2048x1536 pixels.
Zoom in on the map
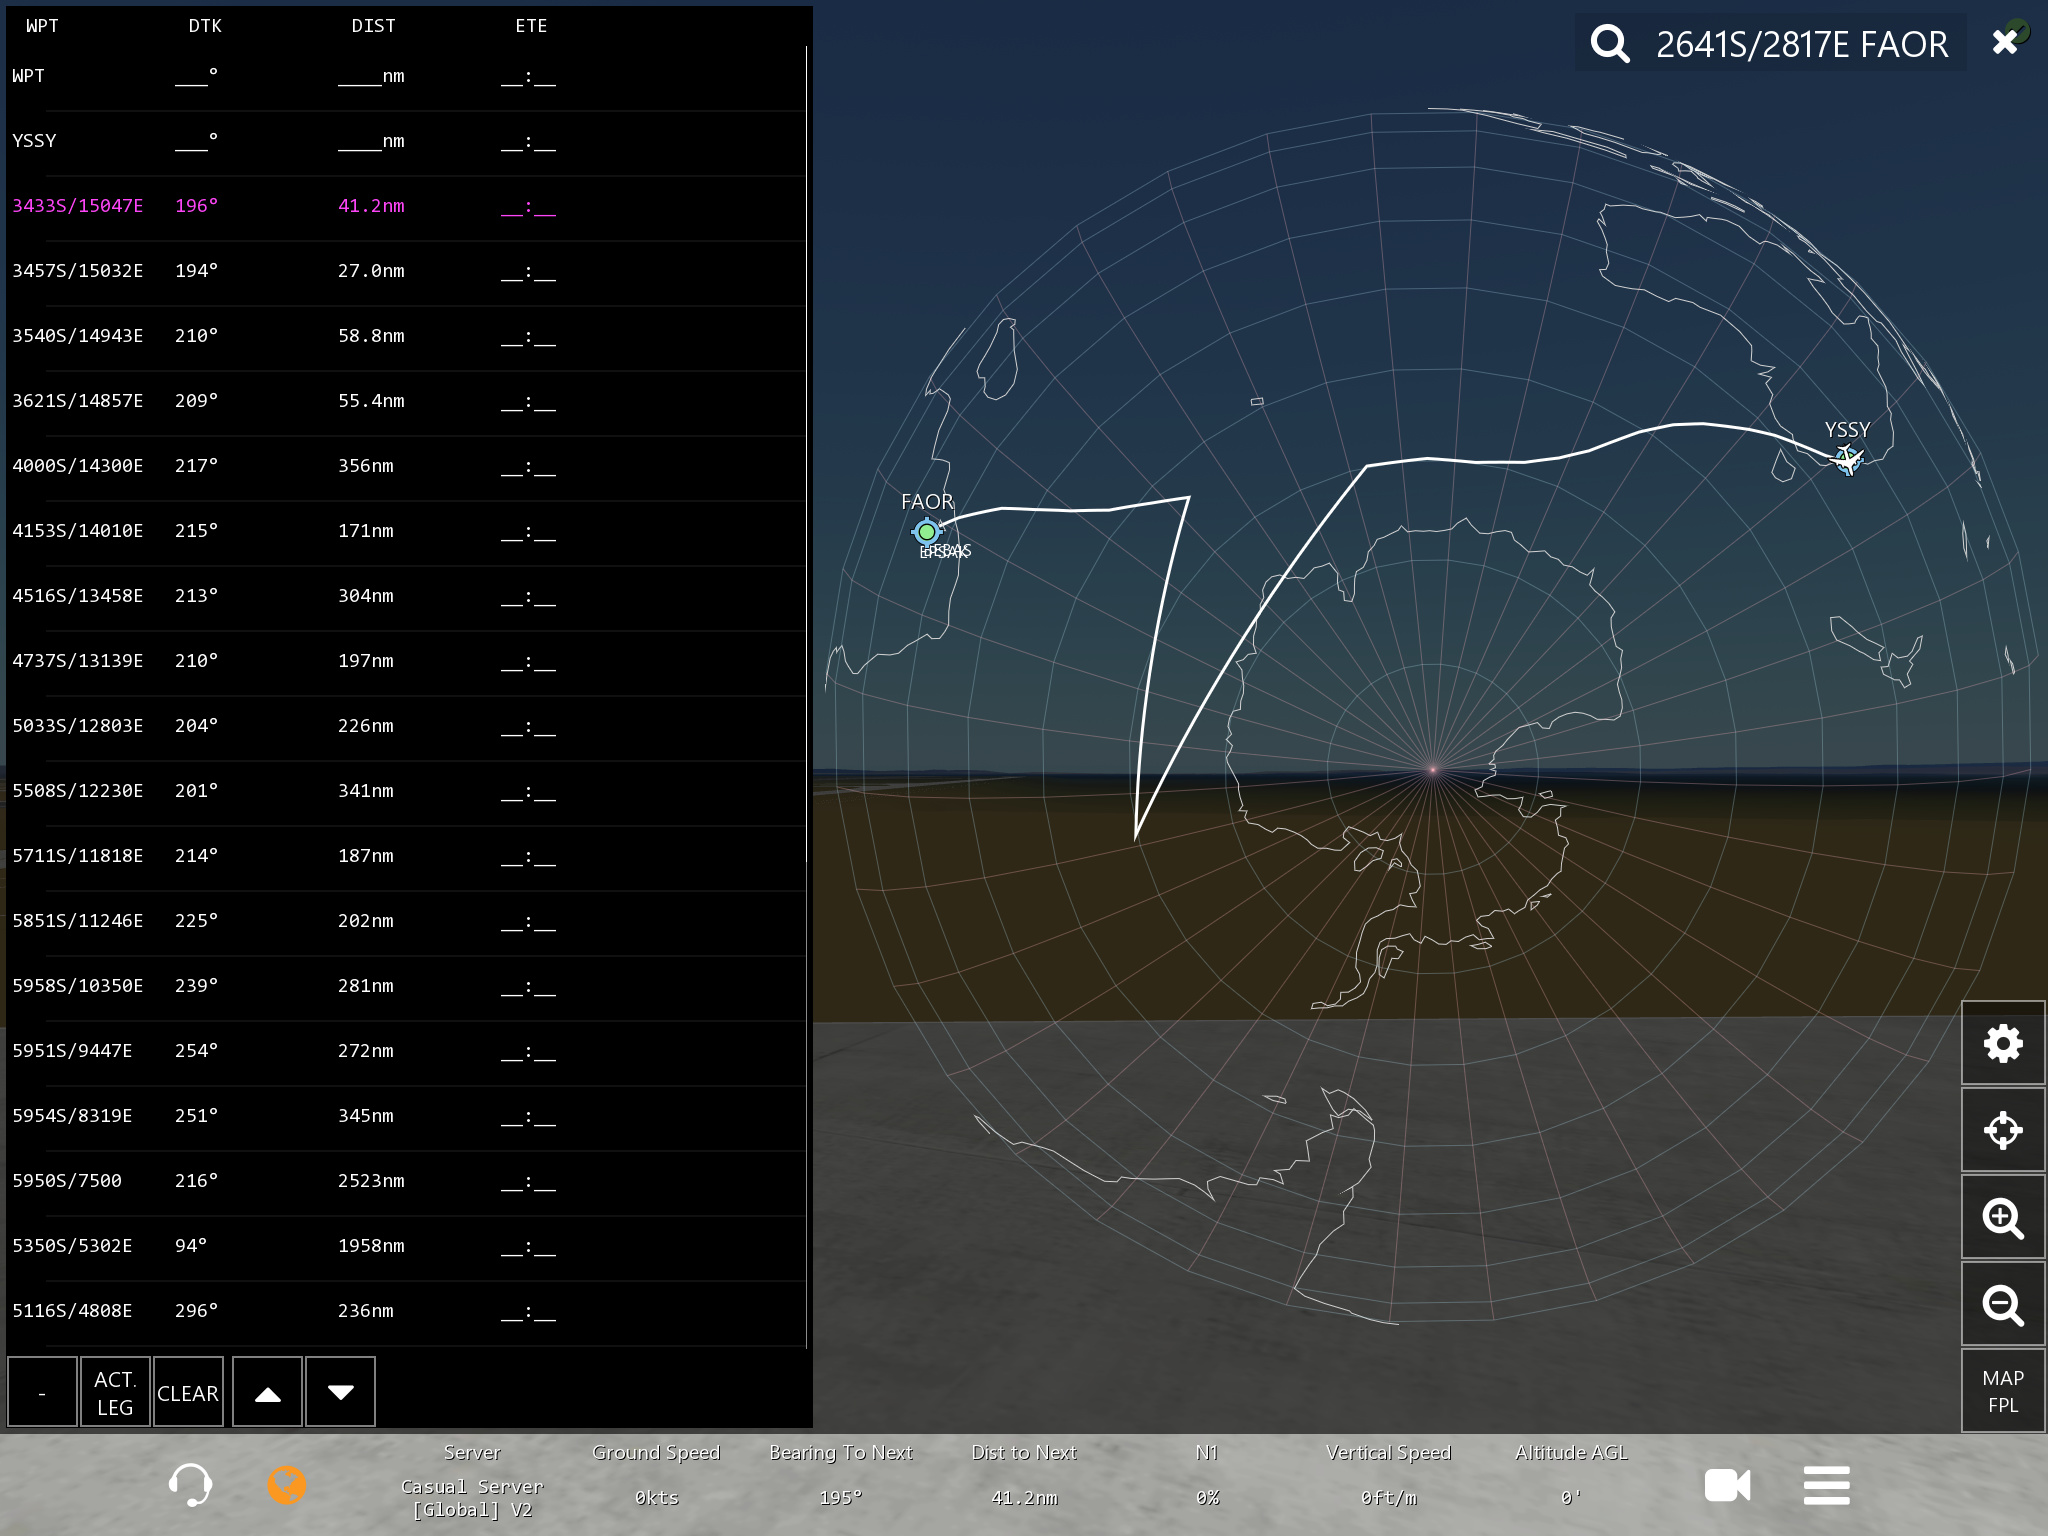click(2002, 1217)
